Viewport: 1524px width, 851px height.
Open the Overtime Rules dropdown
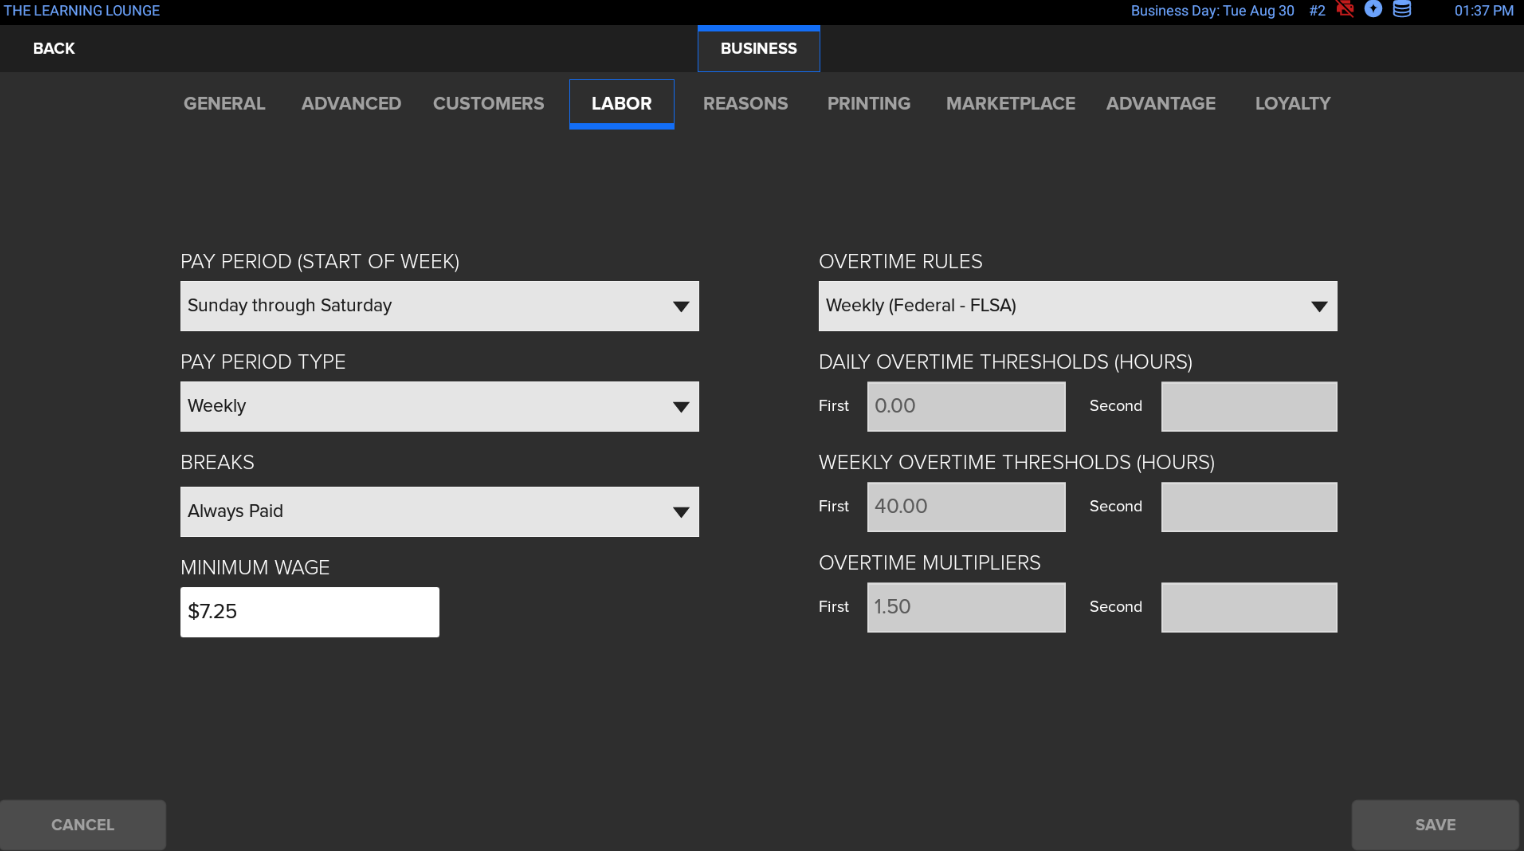[1078, 306]
